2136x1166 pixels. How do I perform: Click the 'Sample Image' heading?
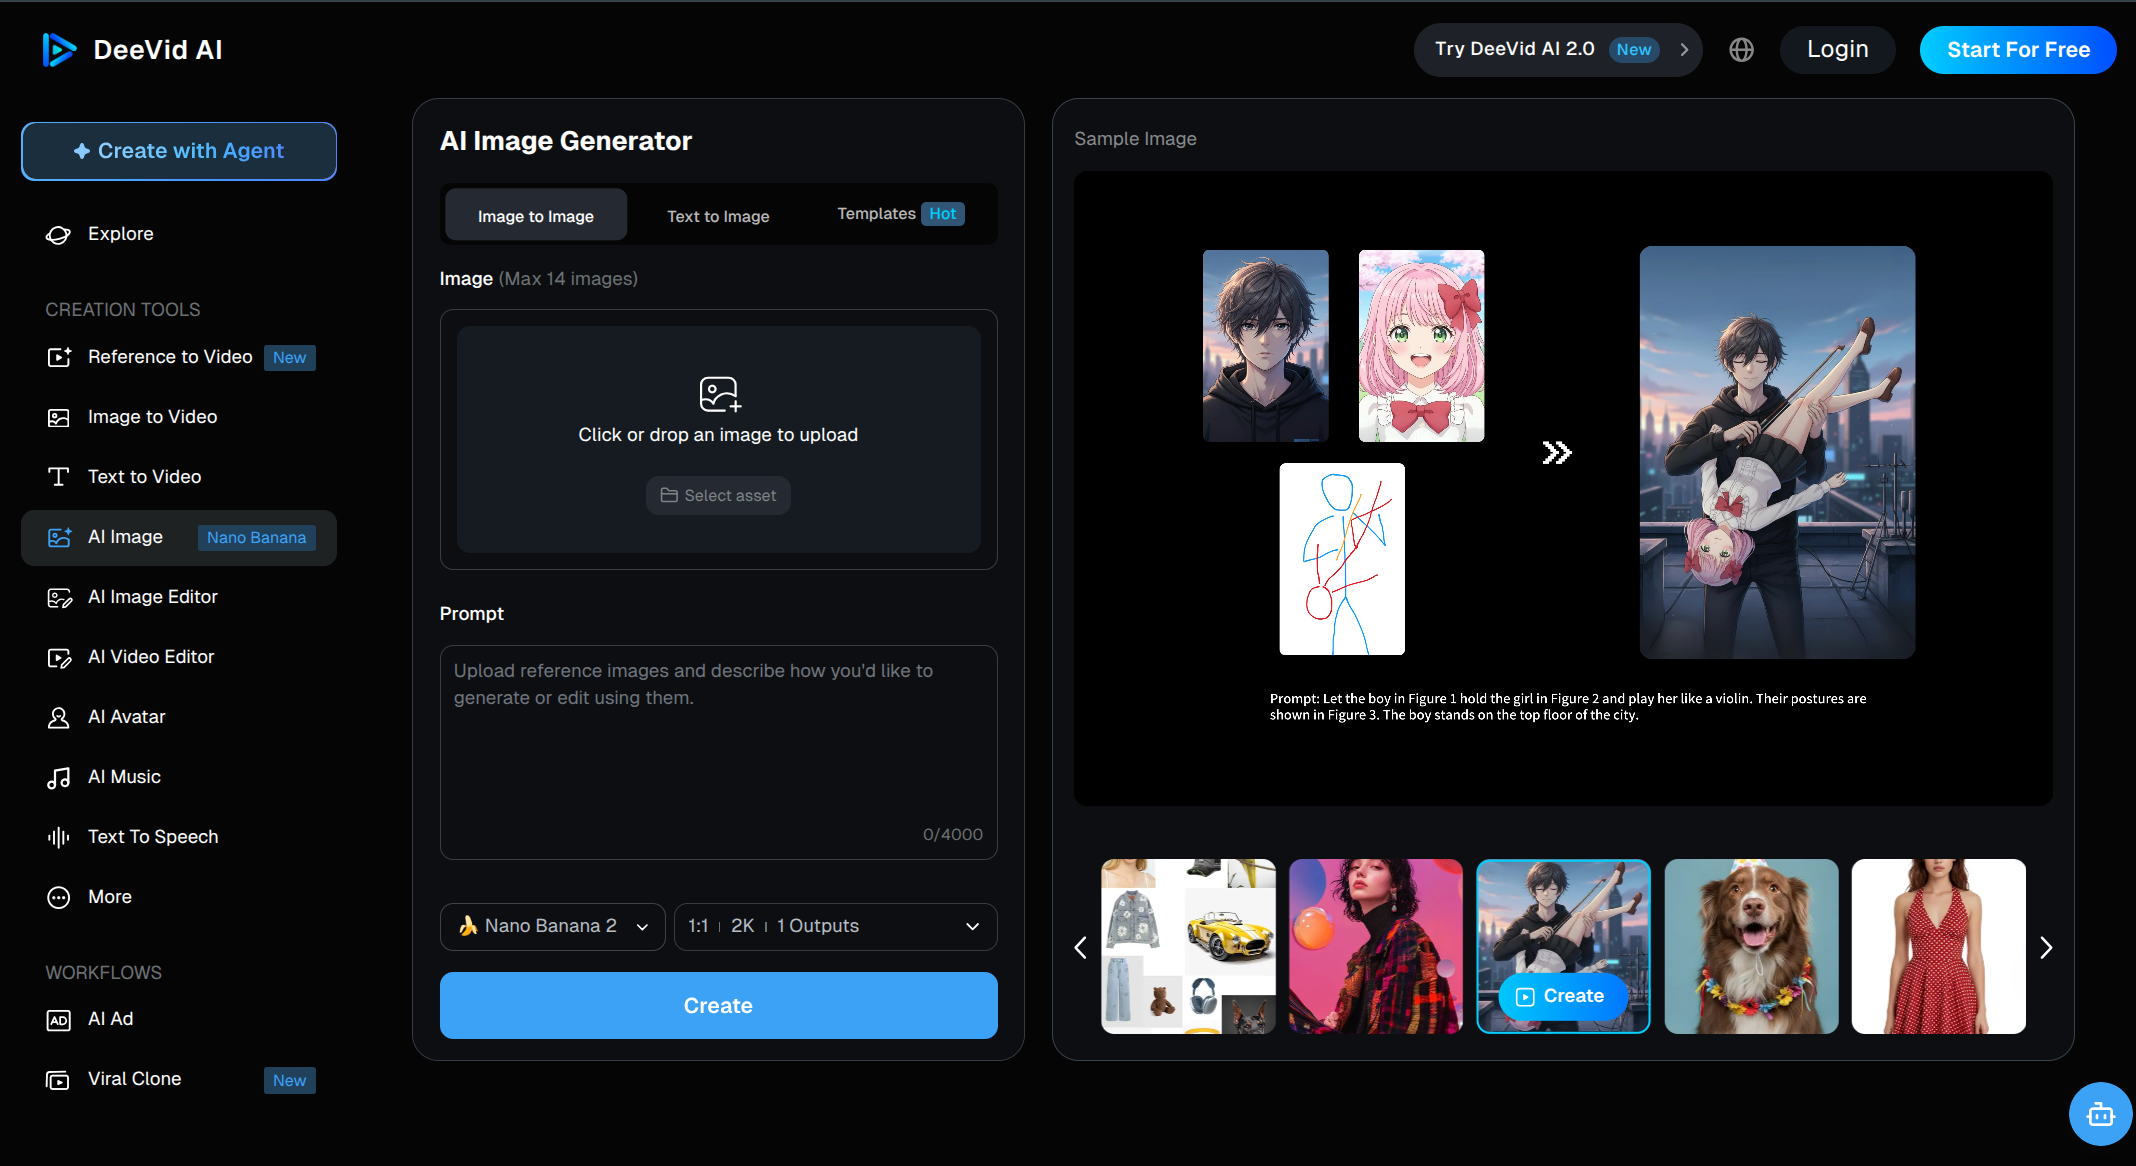point(1135,139)
